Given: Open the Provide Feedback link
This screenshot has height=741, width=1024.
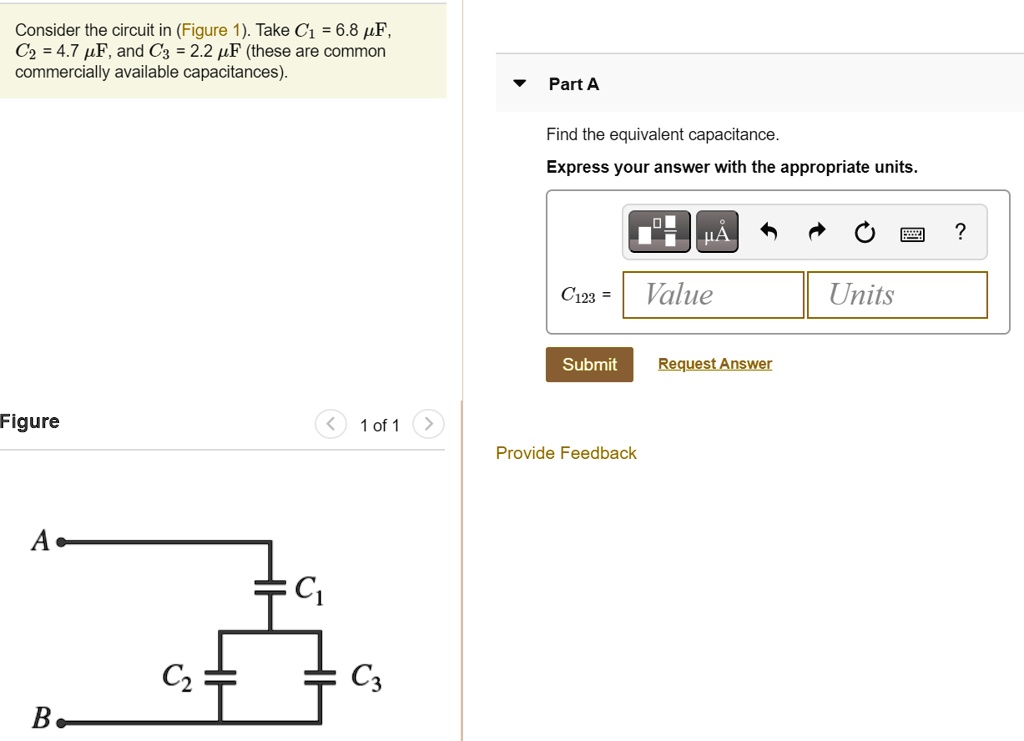Looking at the screenshot, I should point(566,453).
